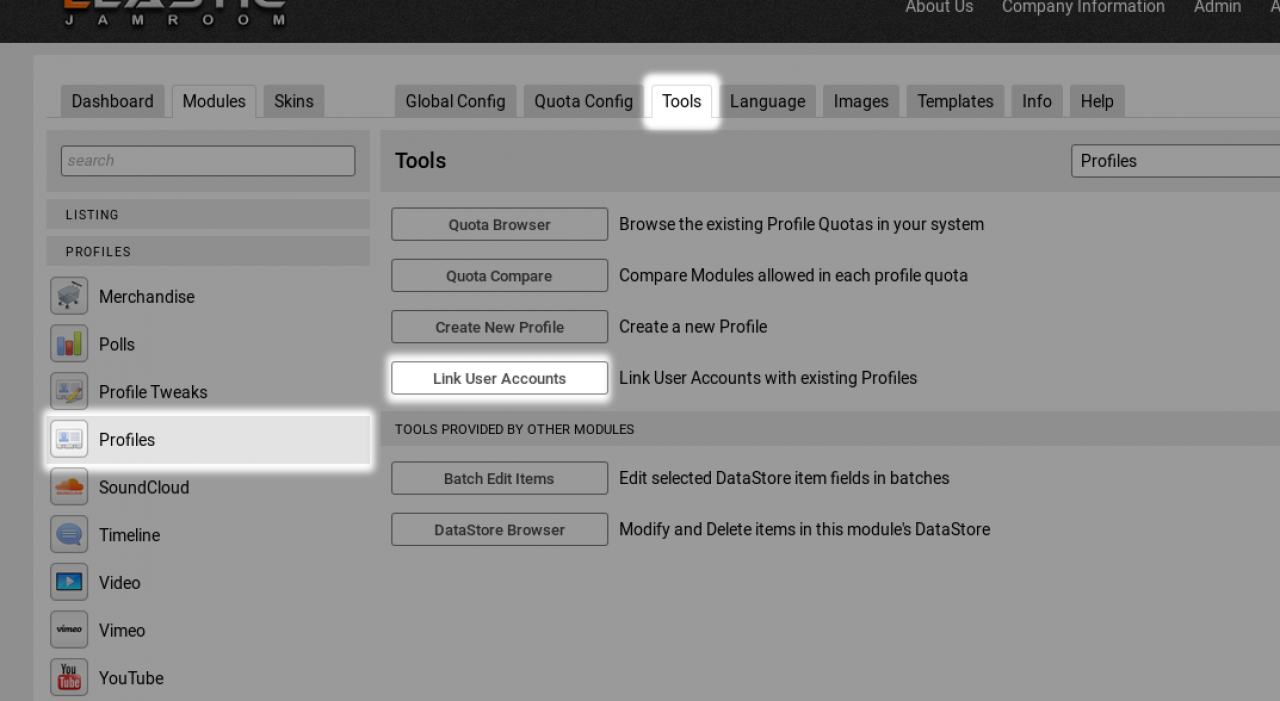Open the SoundCloud module icon
Screen dimensions: 1280x701
69,487
